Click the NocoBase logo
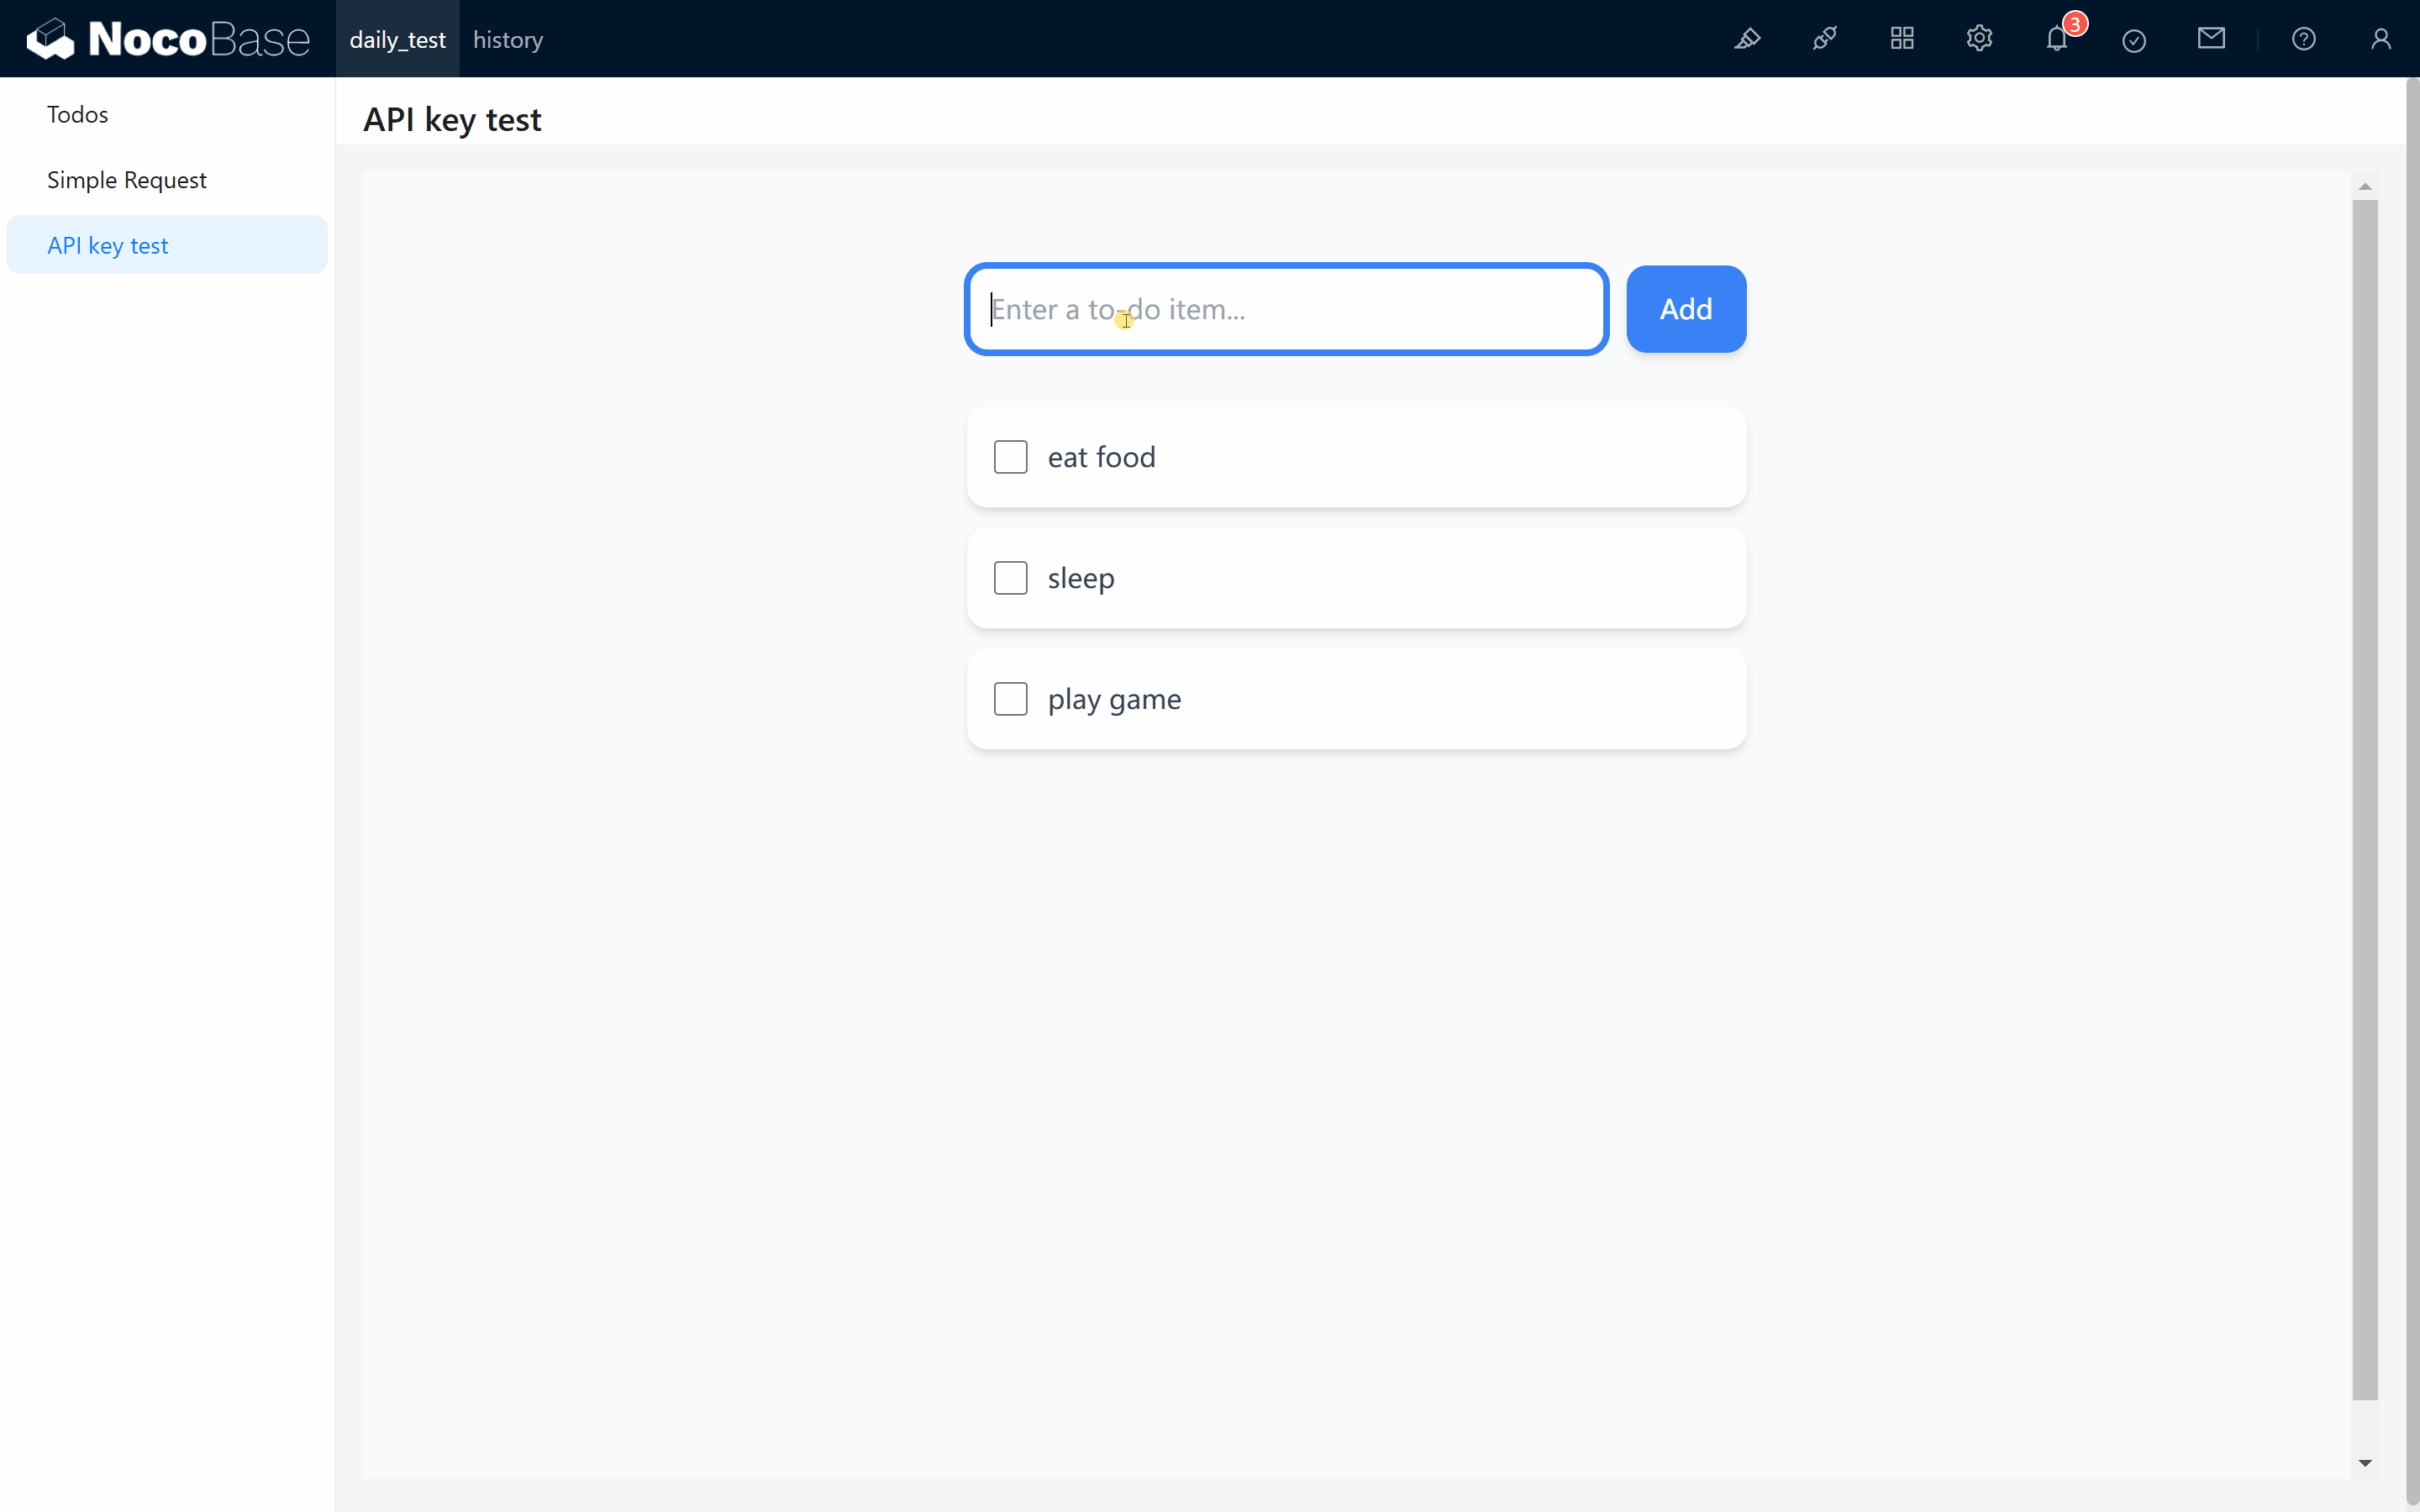 pos(168,39)
